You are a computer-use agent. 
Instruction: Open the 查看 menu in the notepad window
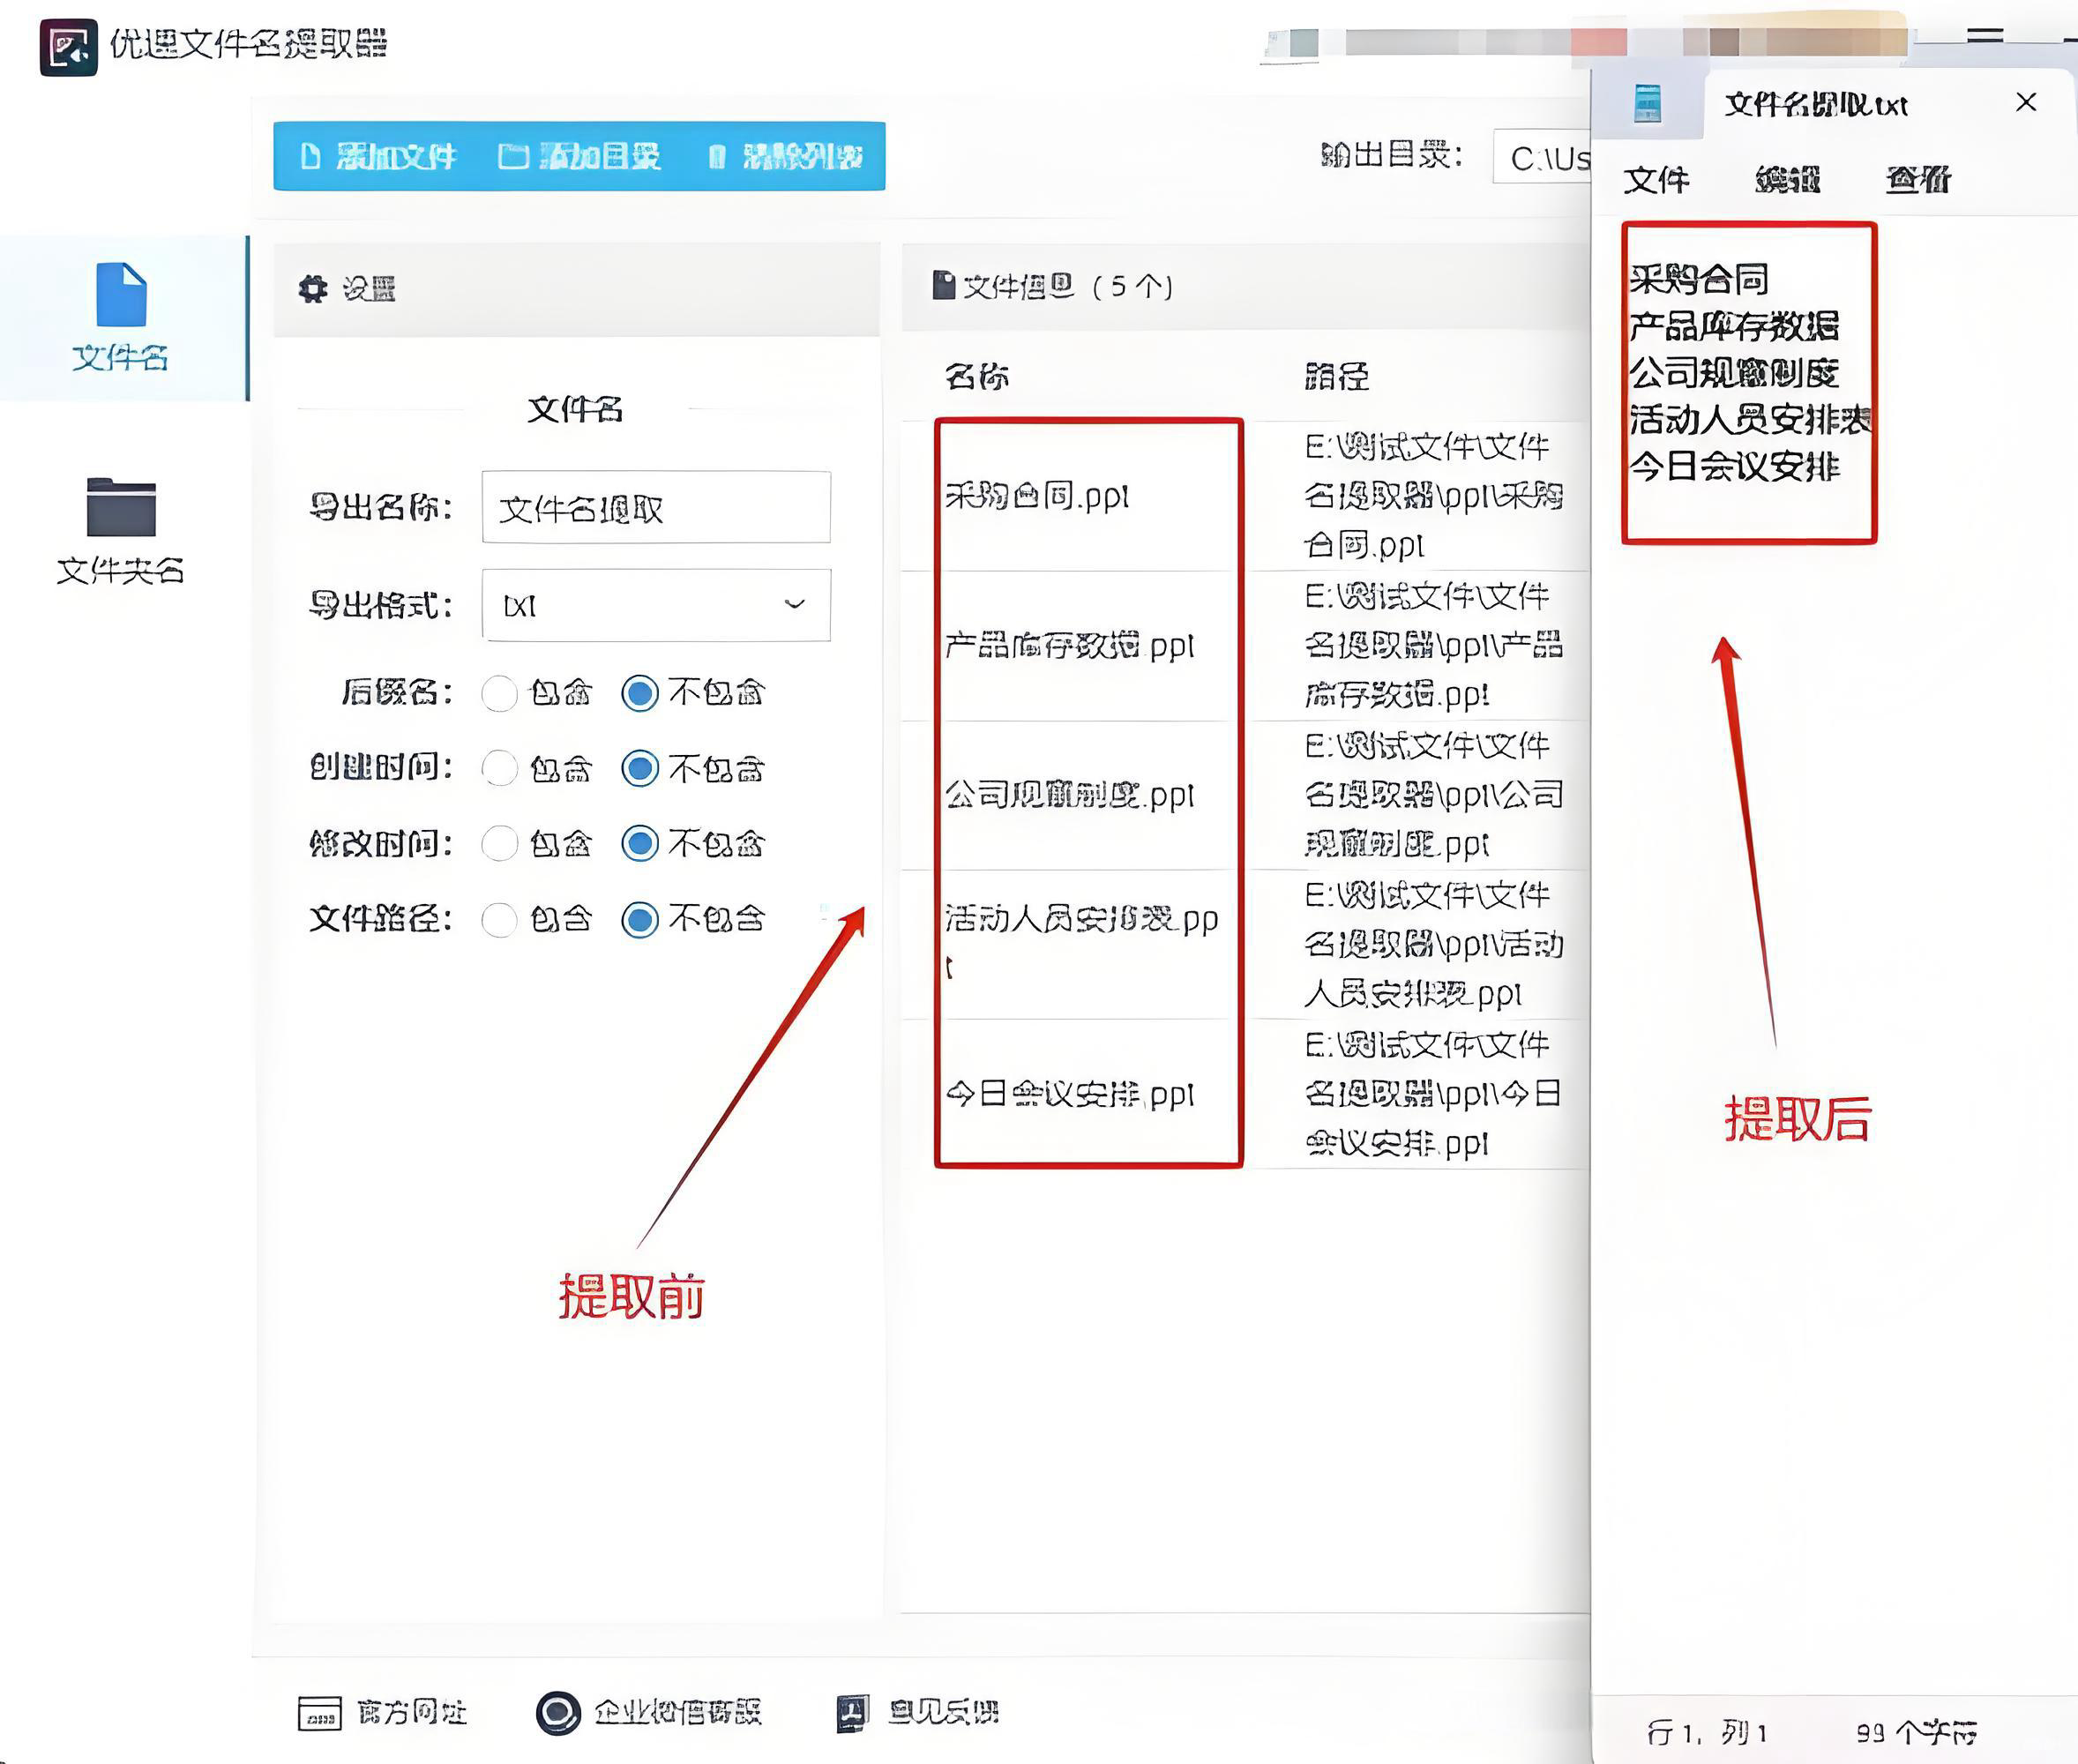(1918, 181)
